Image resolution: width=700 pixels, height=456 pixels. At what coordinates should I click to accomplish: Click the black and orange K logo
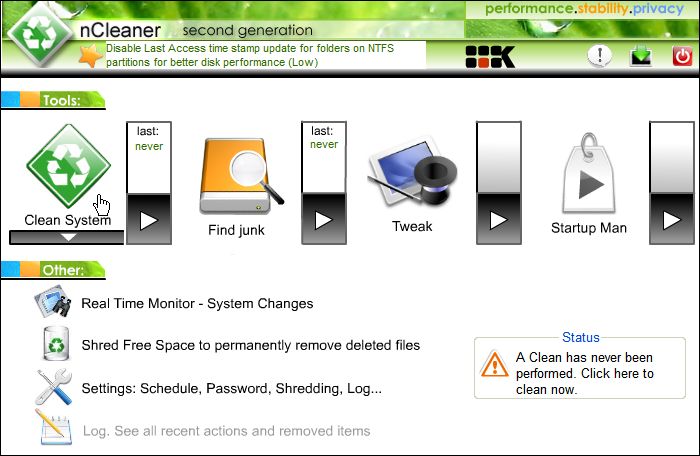click(x=490, y=57)
